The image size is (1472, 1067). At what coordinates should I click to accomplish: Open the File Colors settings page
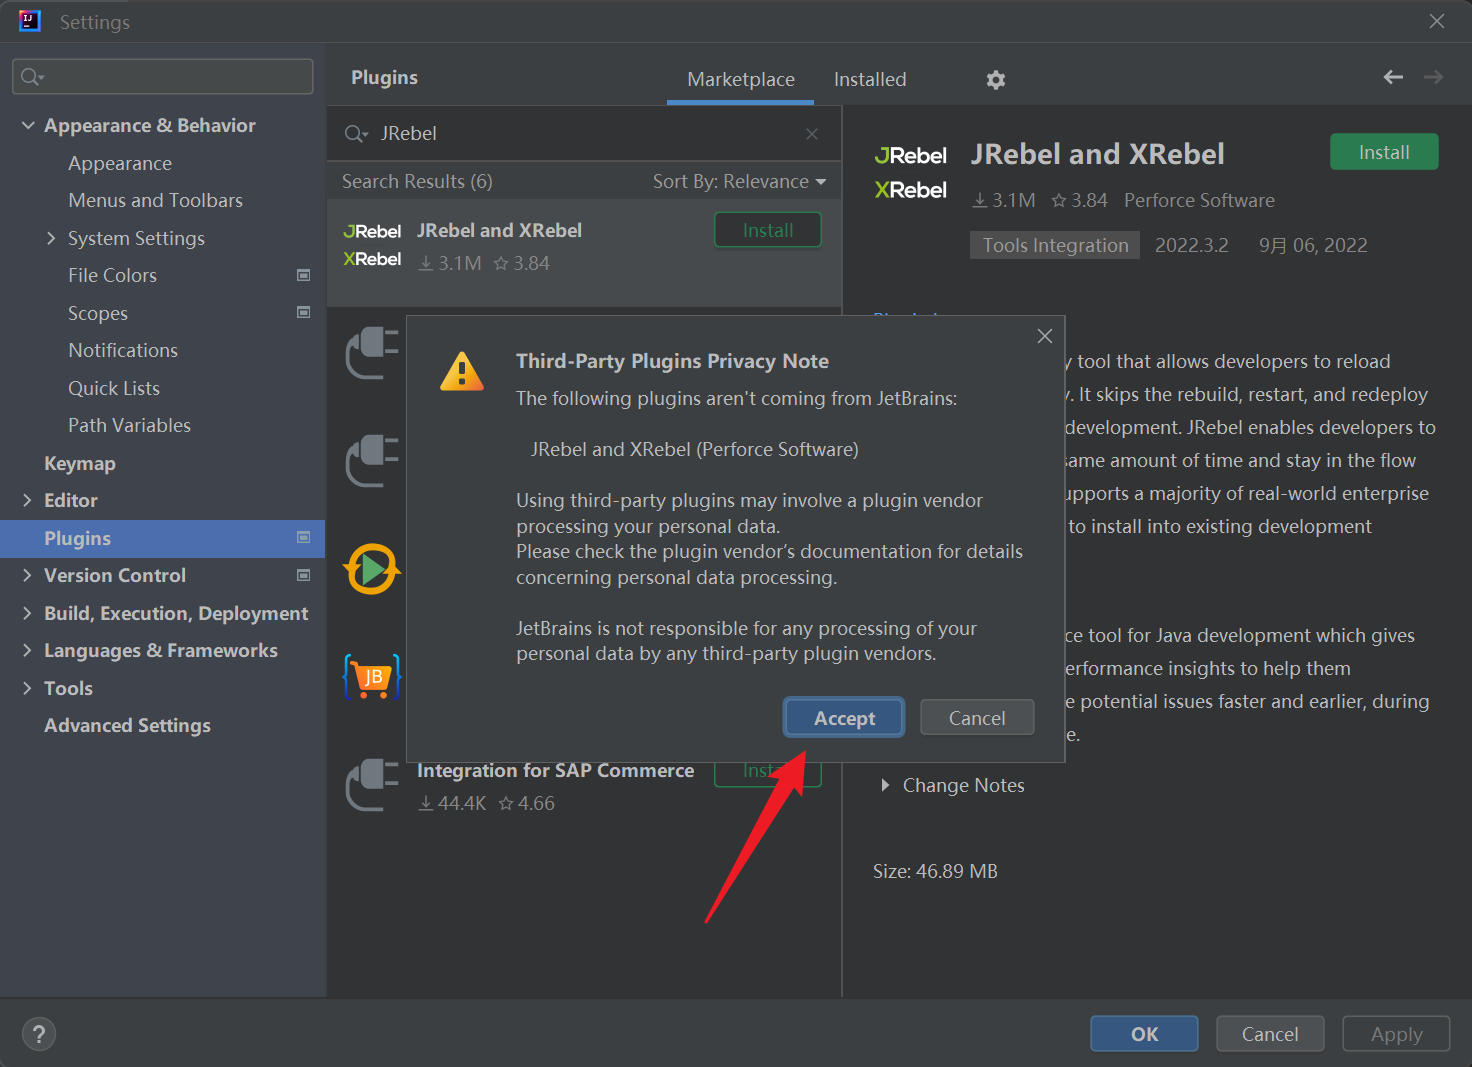(x=112, y=275)
